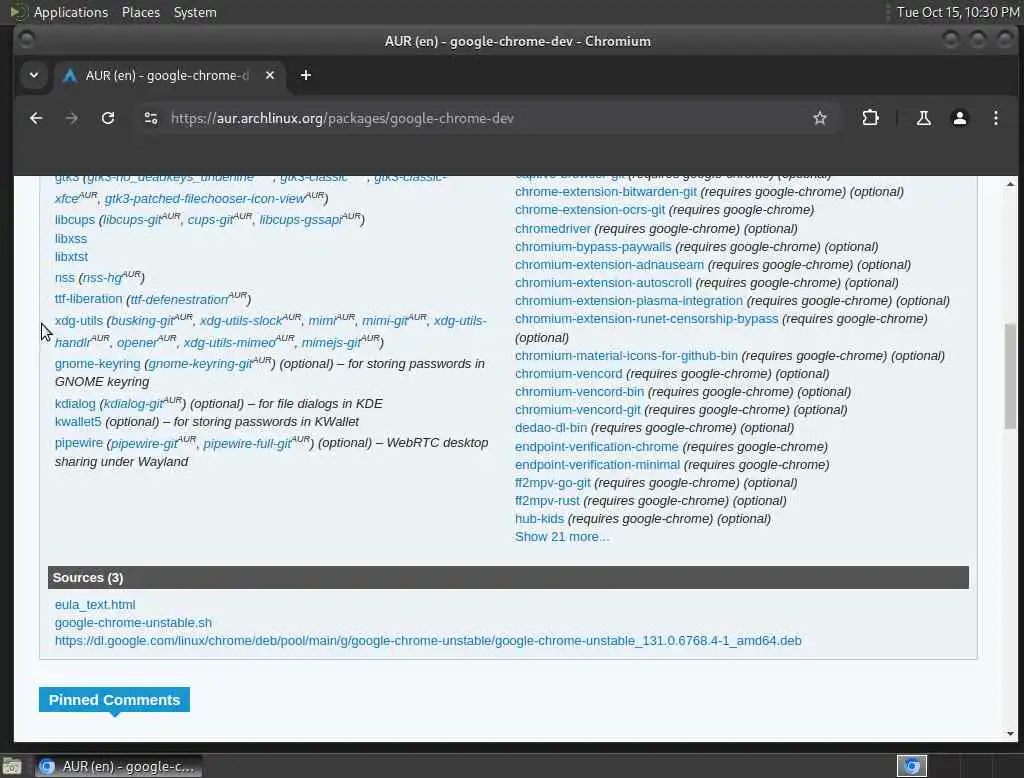This screenshot has height=778, width=1024.
Task: Open chromium-vencord-git link
Action: coord(578,410)
